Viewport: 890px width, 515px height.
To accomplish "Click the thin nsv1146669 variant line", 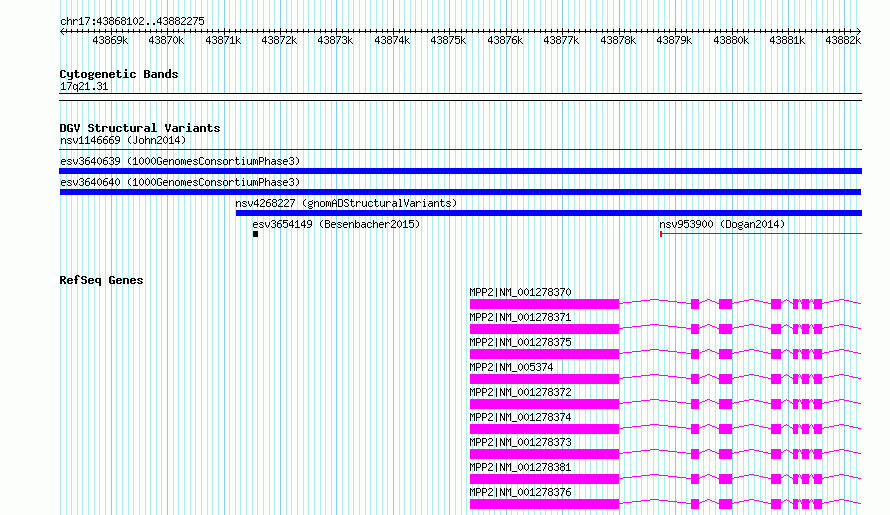I will [460, 150].
